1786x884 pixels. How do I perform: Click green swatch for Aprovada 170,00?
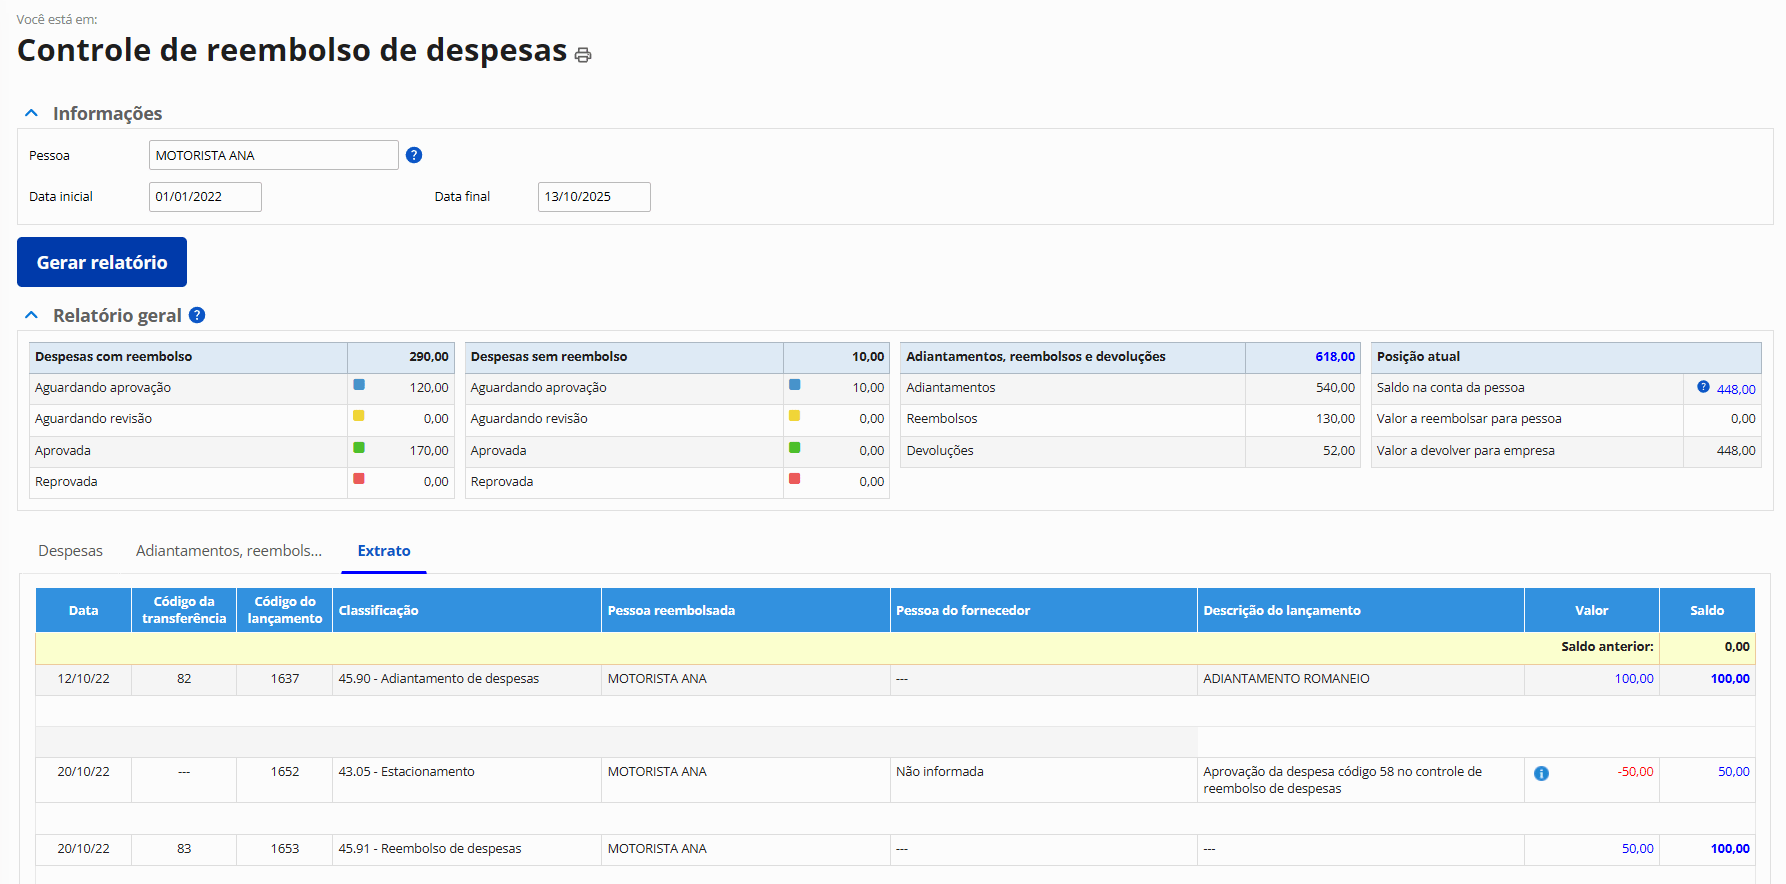359,448
